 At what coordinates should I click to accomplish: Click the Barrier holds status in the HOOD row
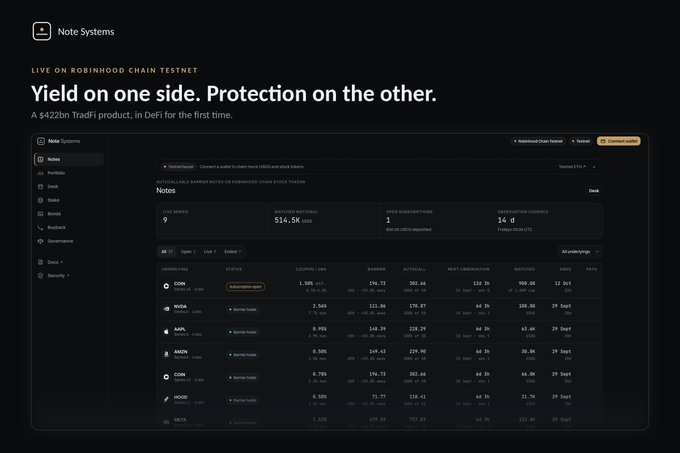tap(243, 401)
